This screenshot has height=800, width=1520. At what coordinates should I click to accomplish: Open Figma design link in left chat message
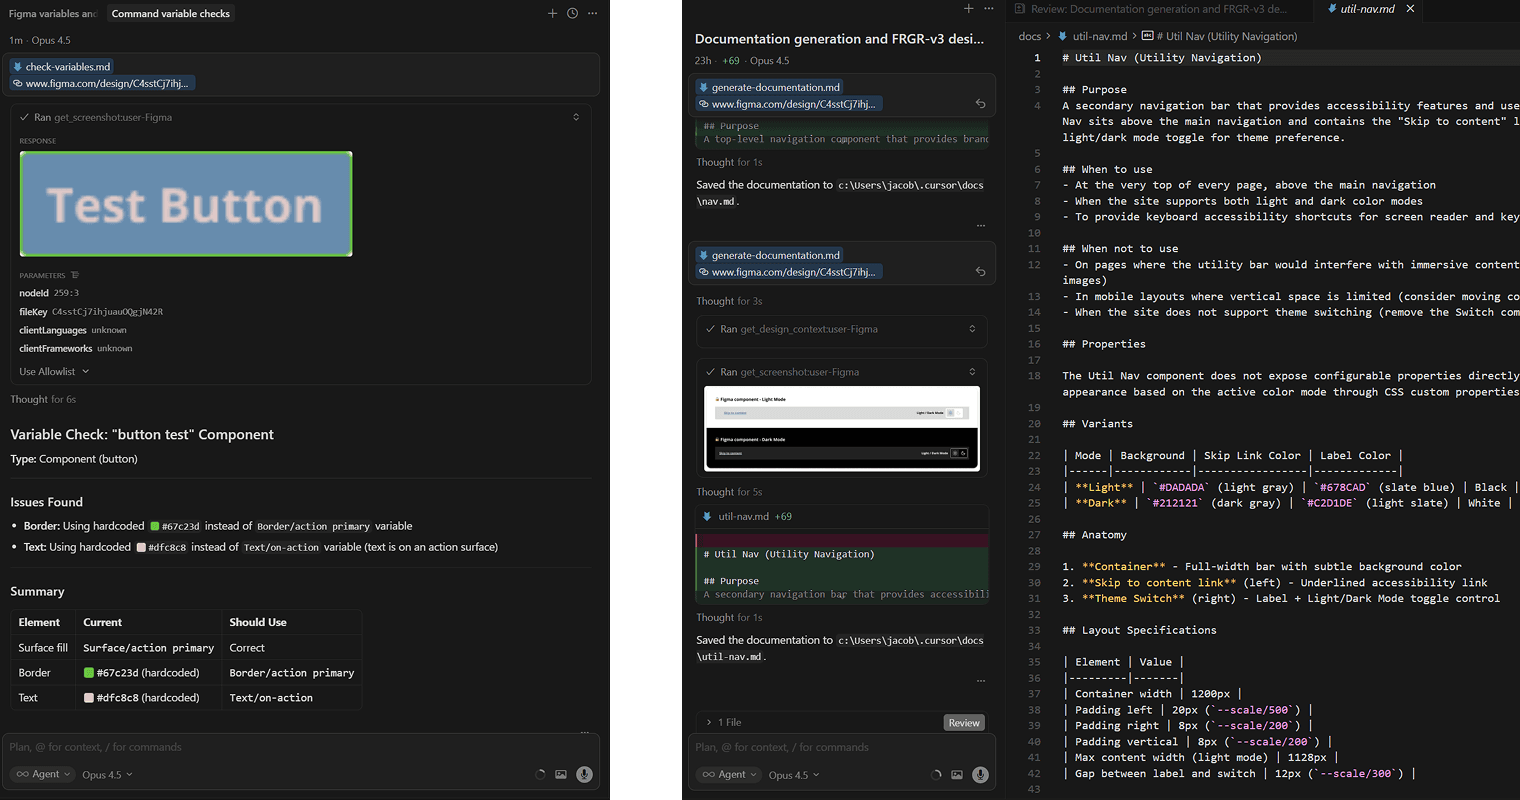(x=101, y=83)
